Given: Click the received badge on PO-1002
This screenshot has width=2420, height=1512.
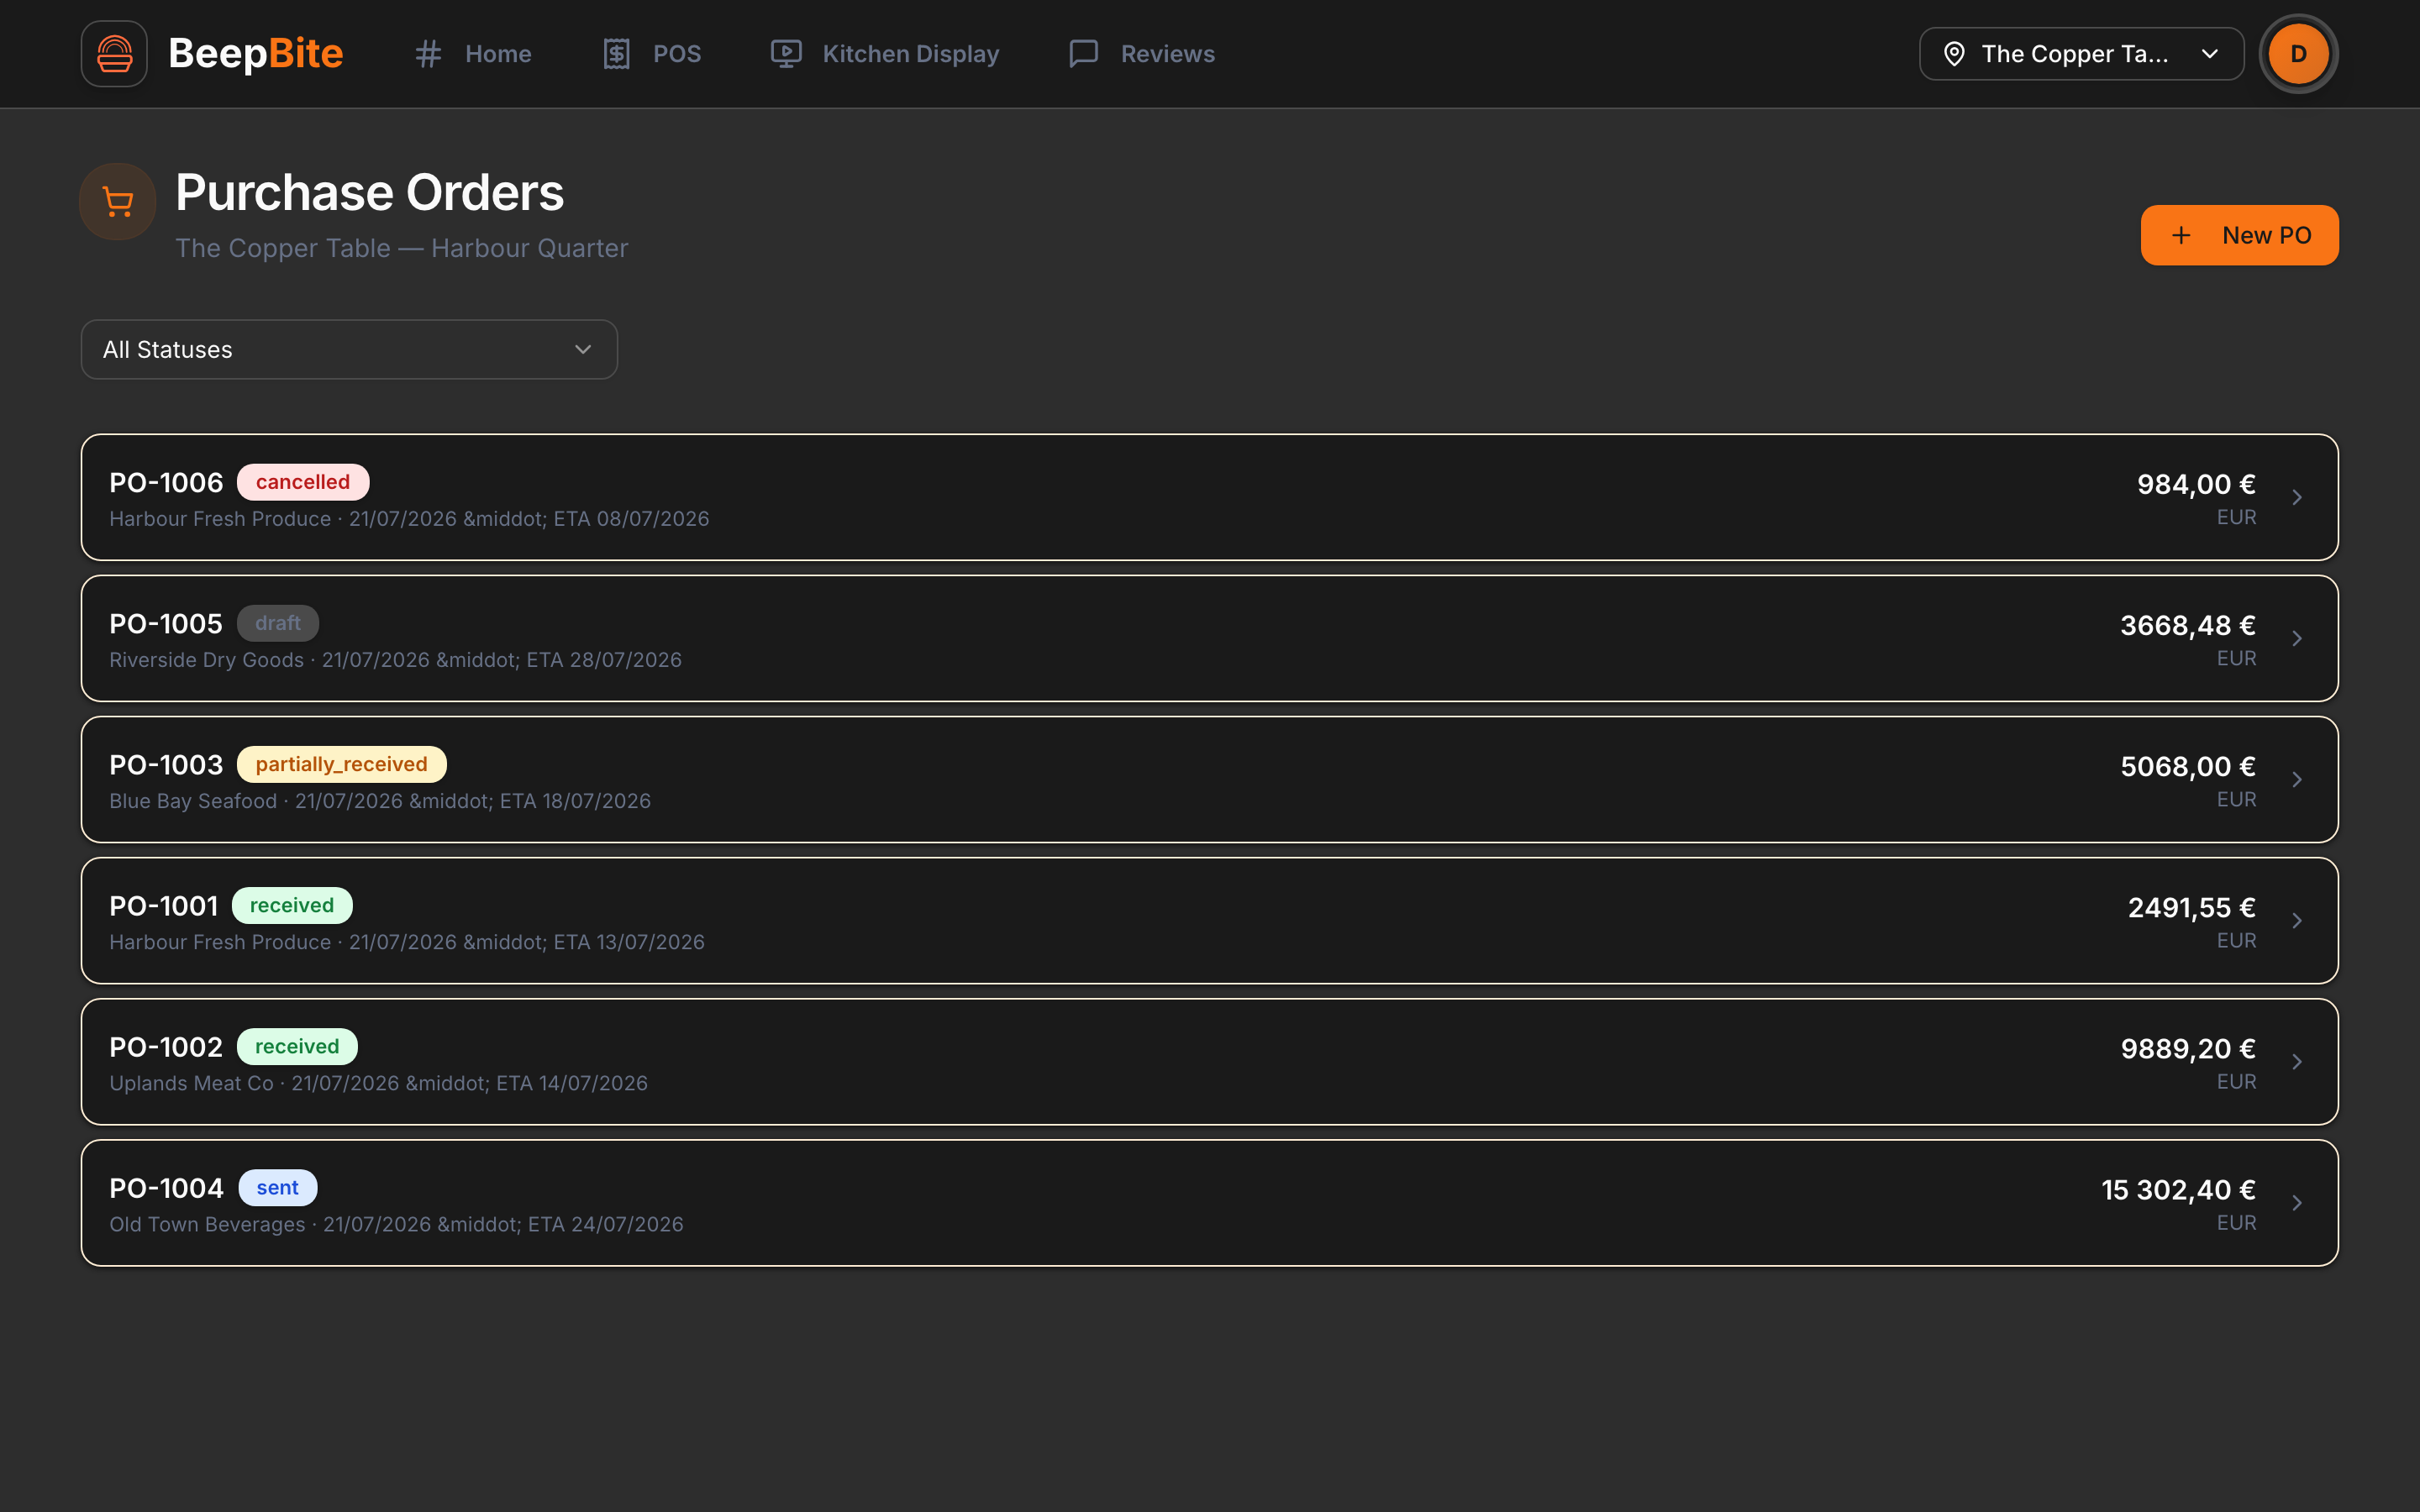Looking at the screenshot, I should click(297, 1046).
